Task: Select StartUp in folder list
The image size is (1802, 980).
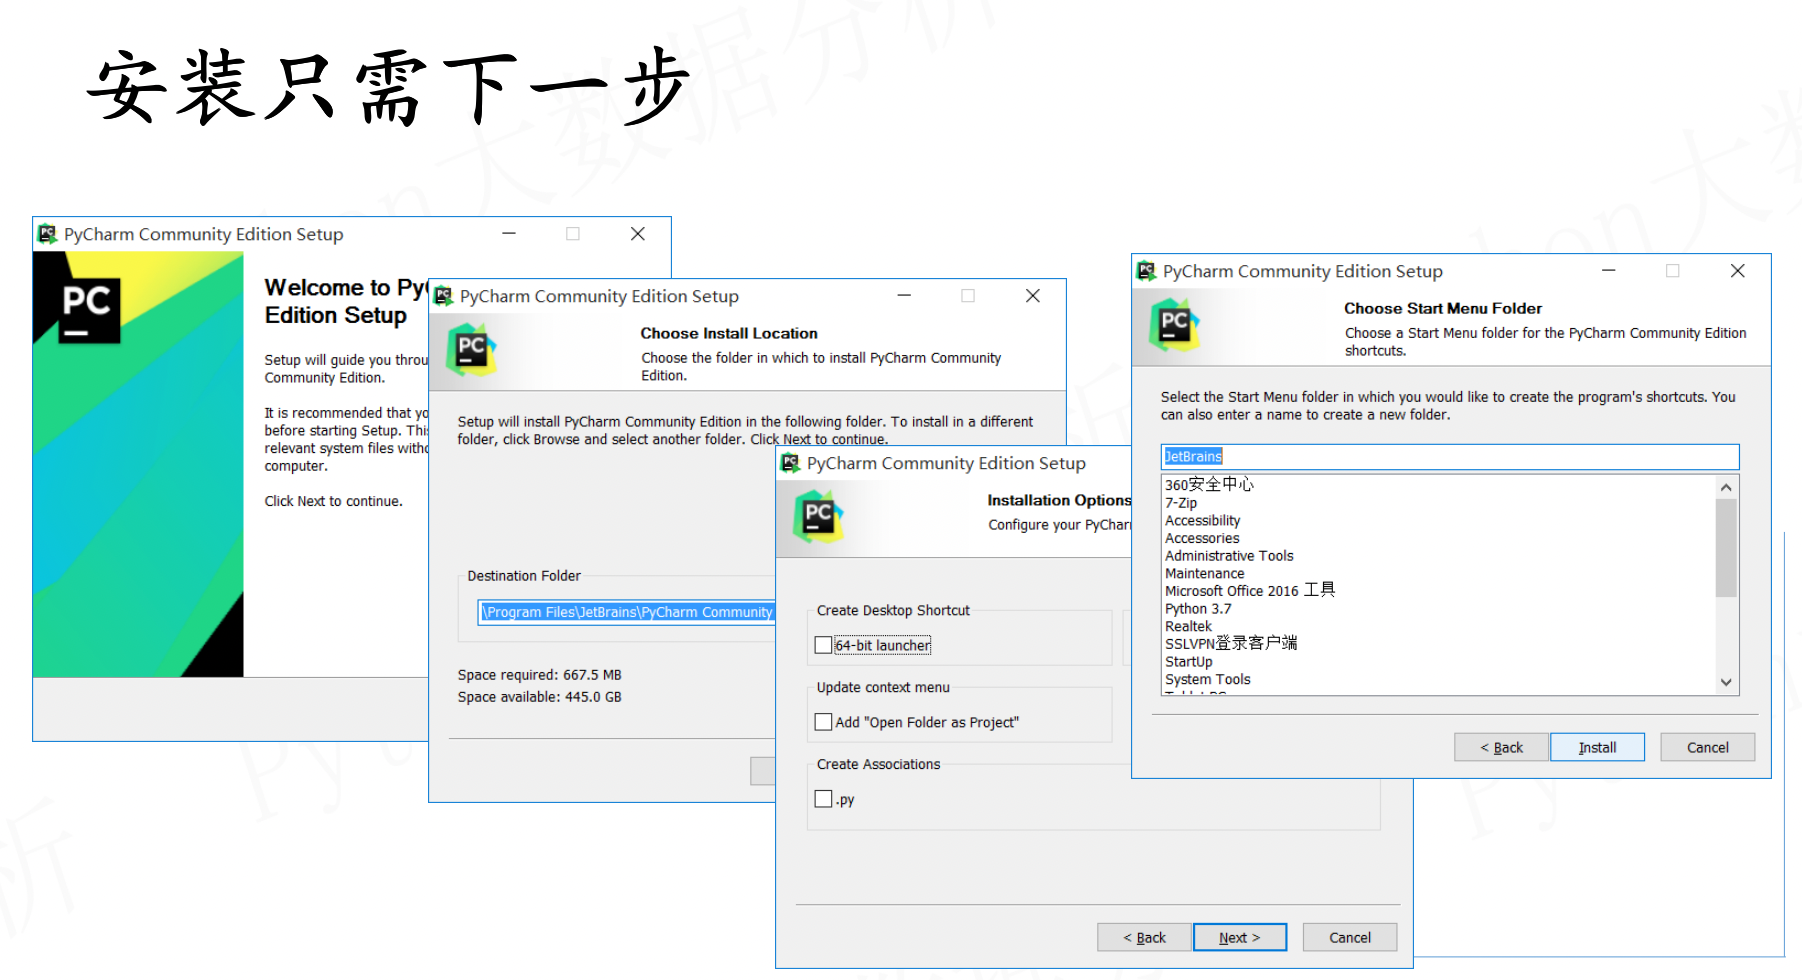Action: pos(1189,662)
